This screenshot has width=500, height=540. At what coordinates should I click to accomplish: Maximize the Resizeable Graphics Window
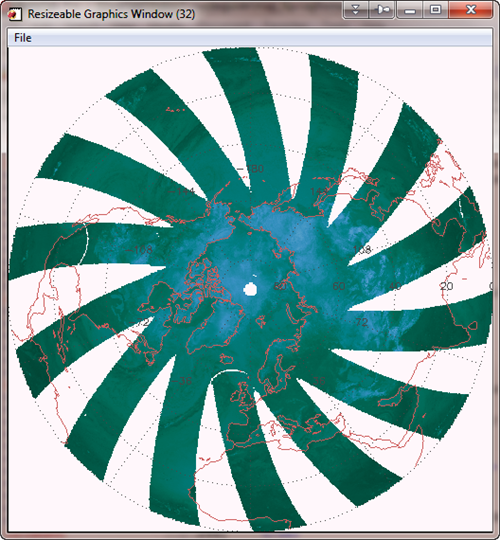(435, 10)
